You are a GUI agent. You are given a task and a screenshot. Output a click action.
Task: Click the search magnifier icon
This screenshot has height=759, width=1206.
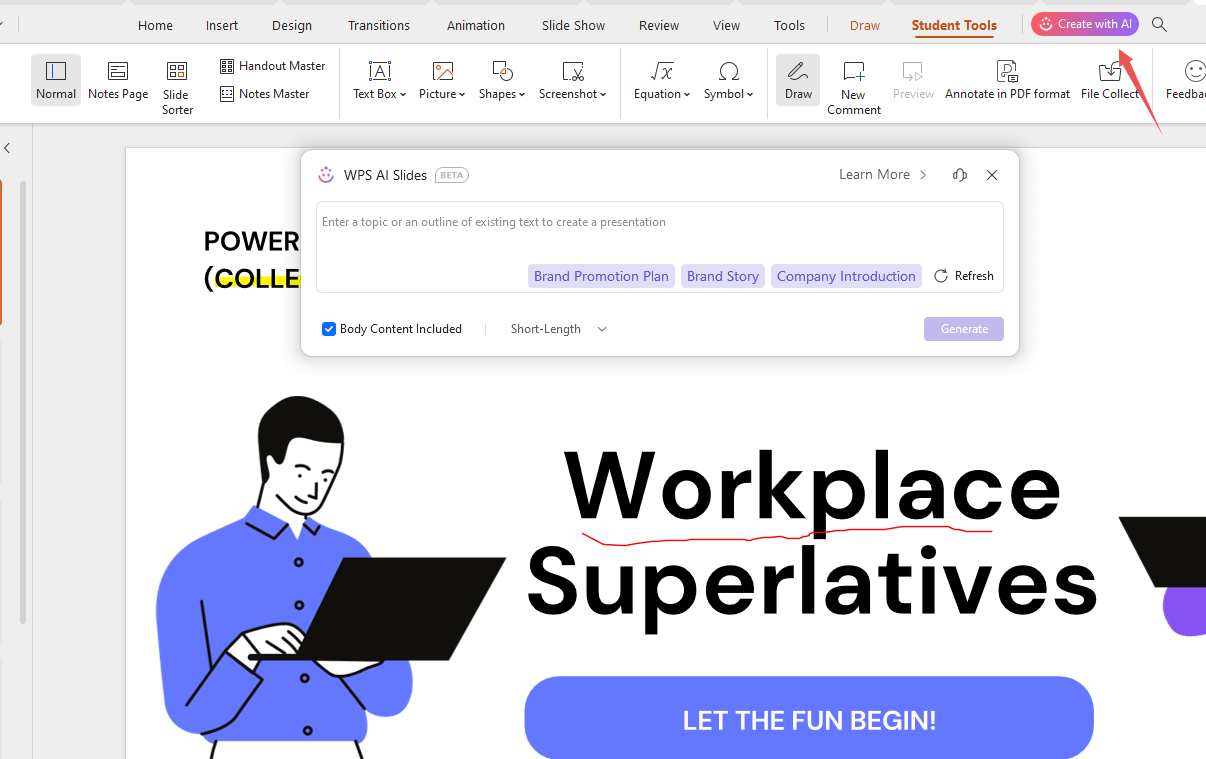click(1160, 25)
